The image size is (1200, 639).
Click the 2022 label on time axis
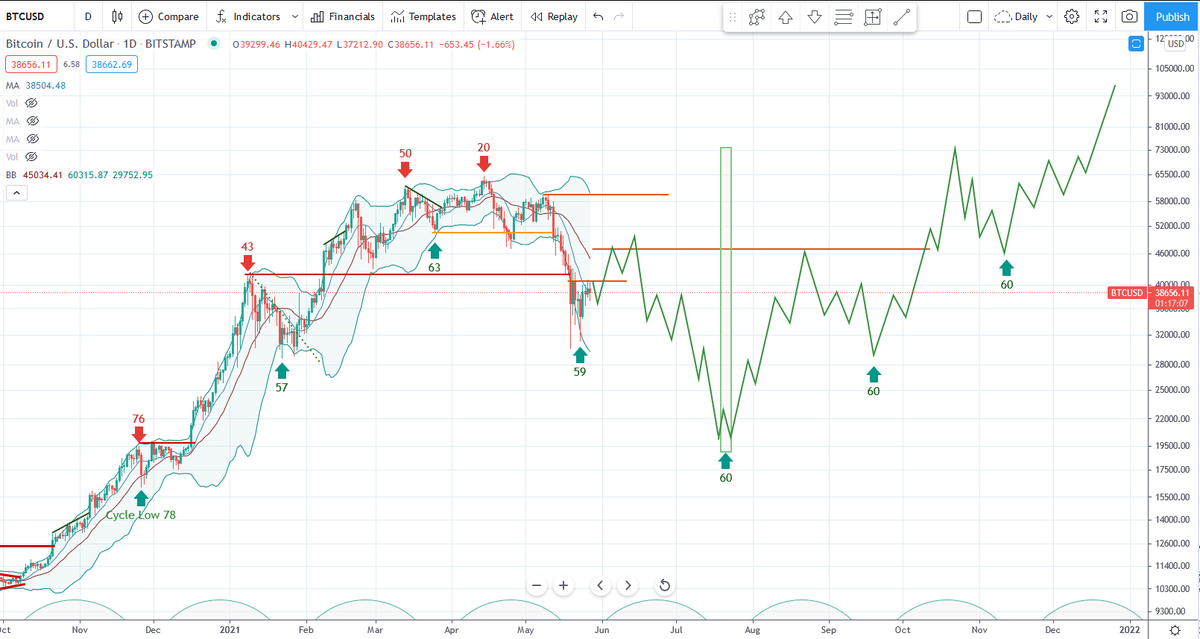click(1131, 631)
